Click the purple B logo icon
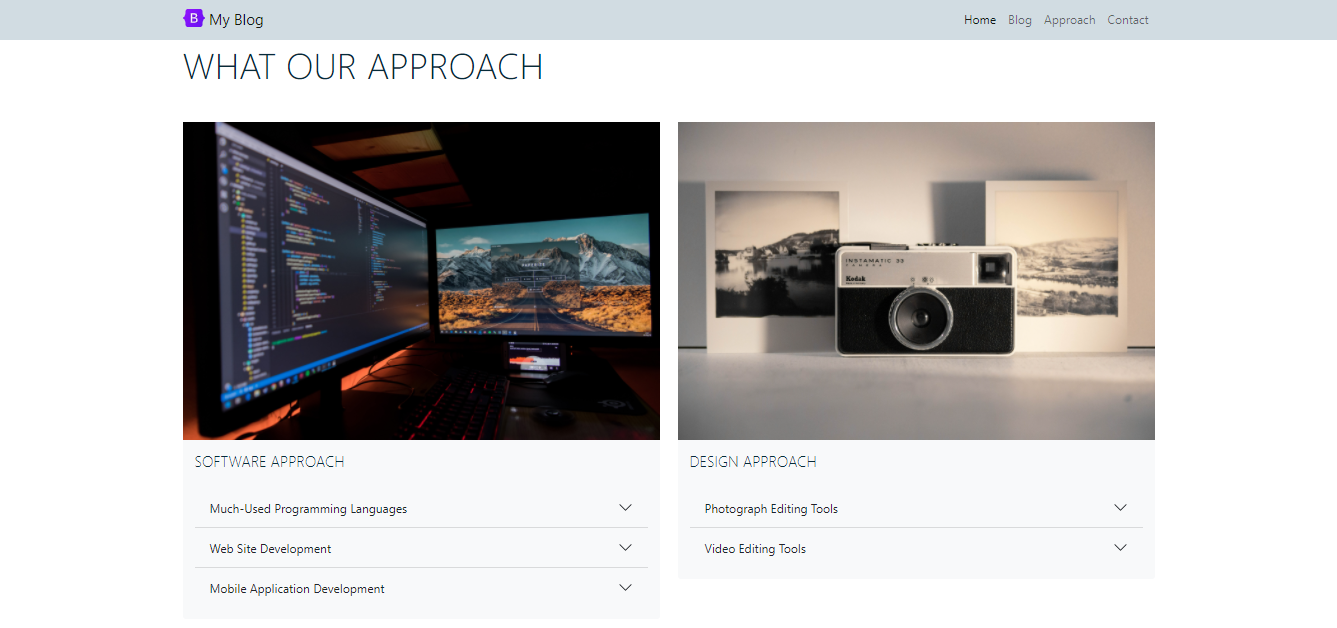 click(193, 19)
